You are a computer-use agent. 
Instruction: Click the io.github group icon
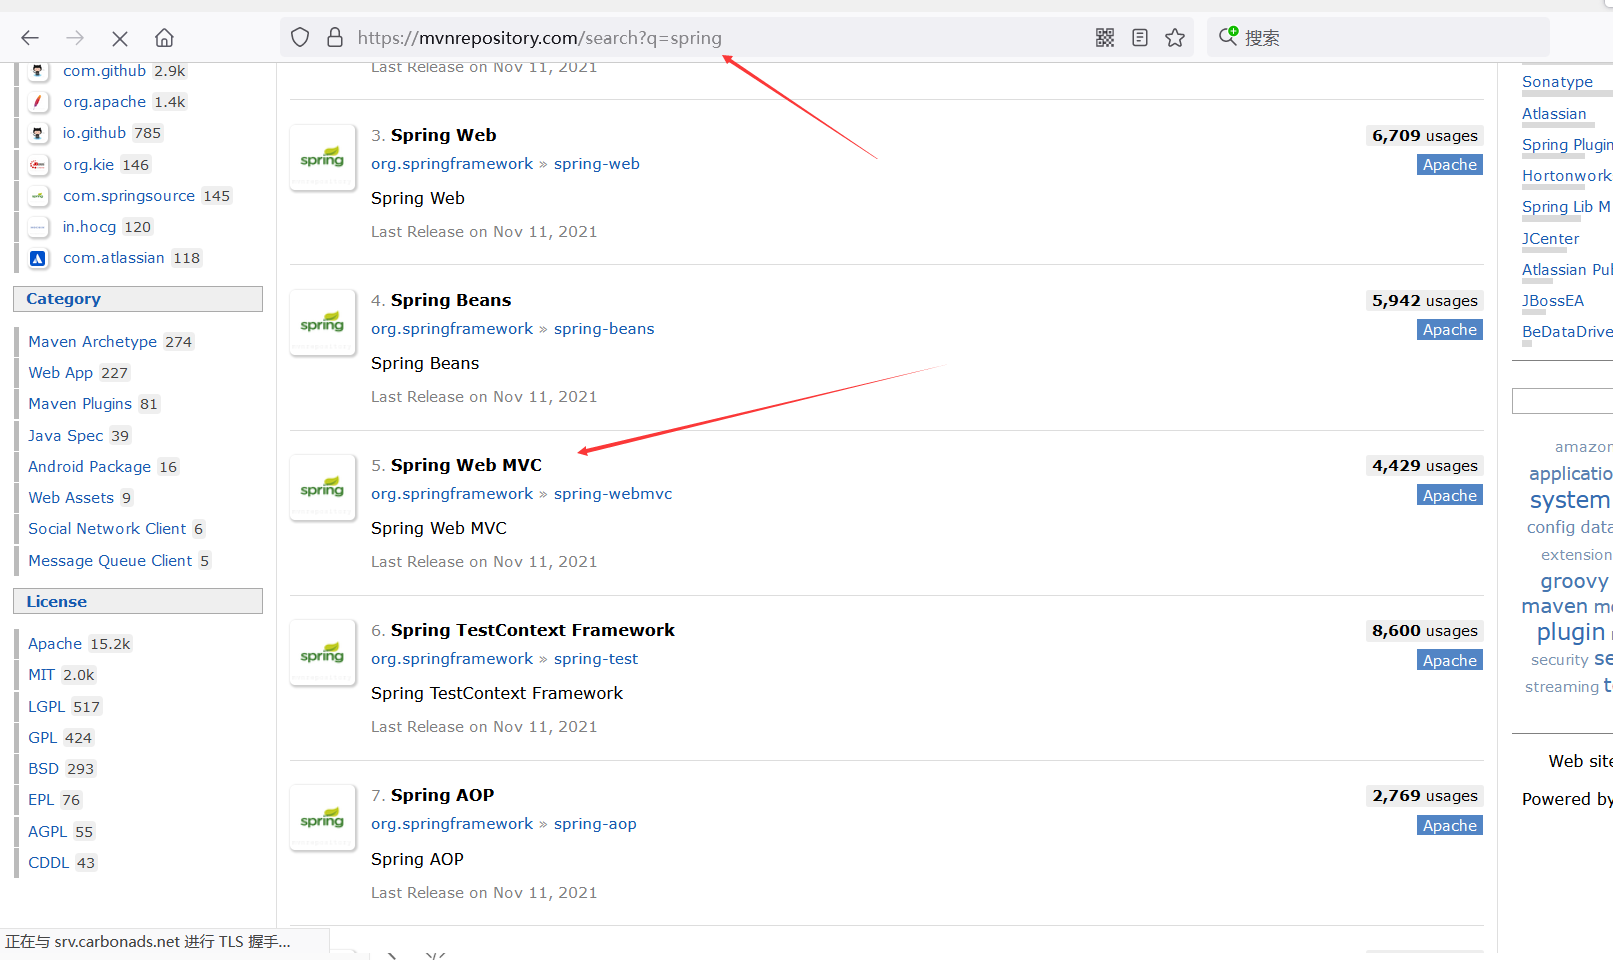pos(38,133)
